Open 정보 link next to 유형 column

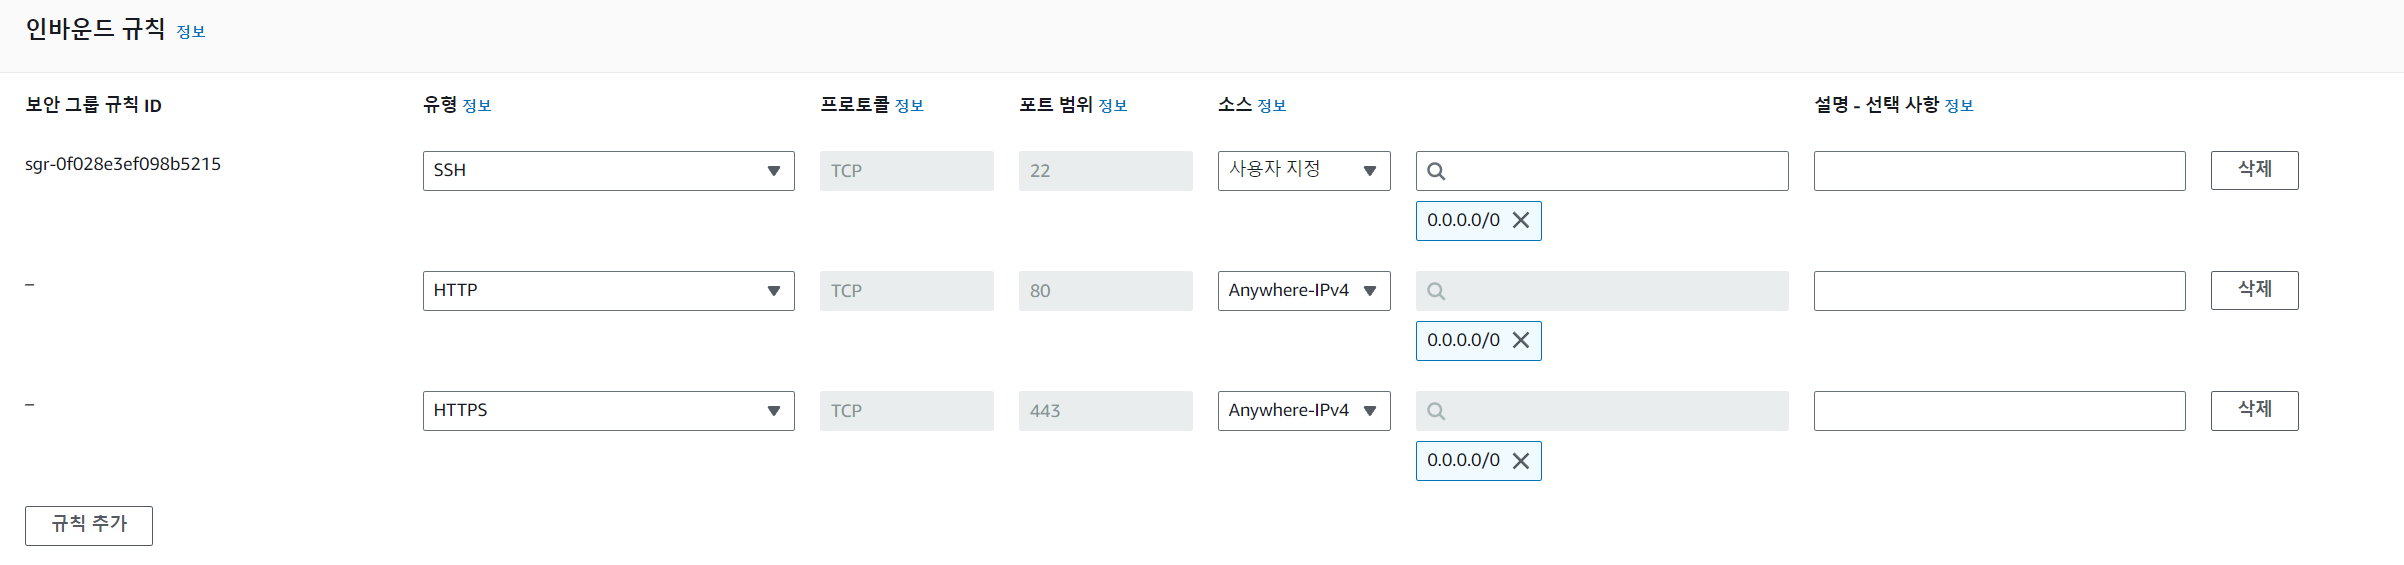tap(476, 106)
